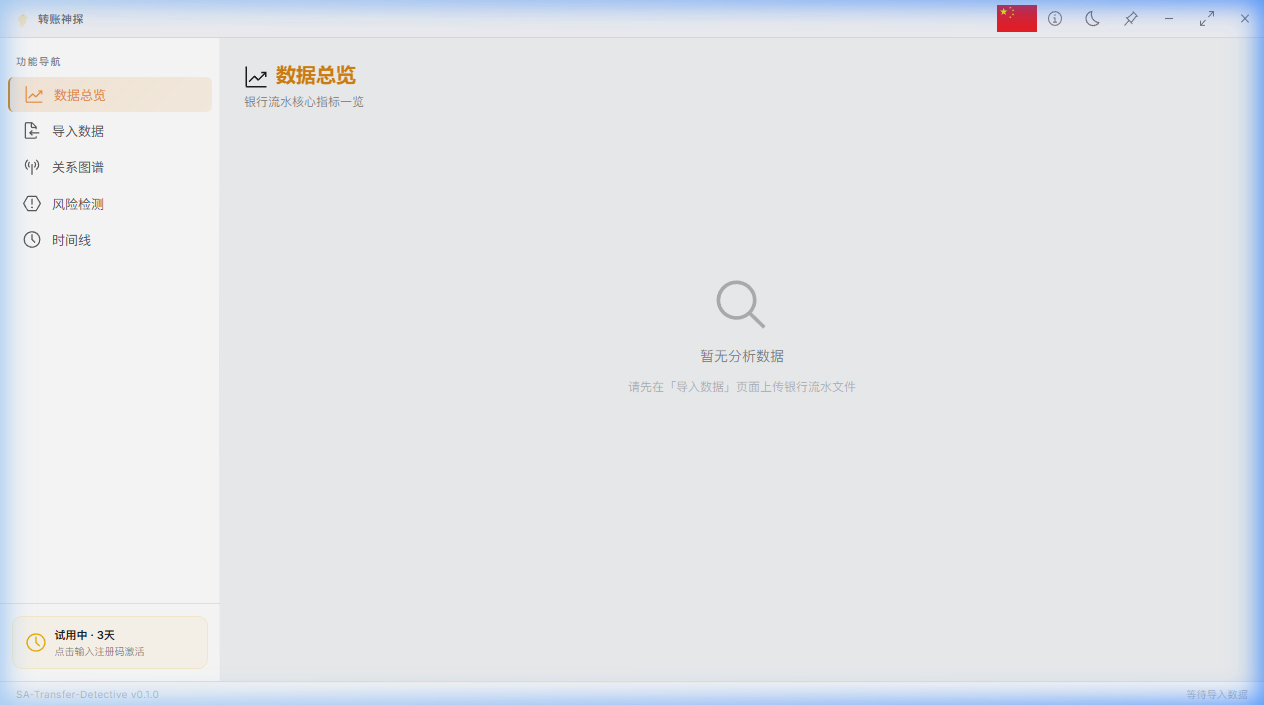Click the 关系图谱 antenna icon
Screen dimensions: 1264x705
pos(32,167)
